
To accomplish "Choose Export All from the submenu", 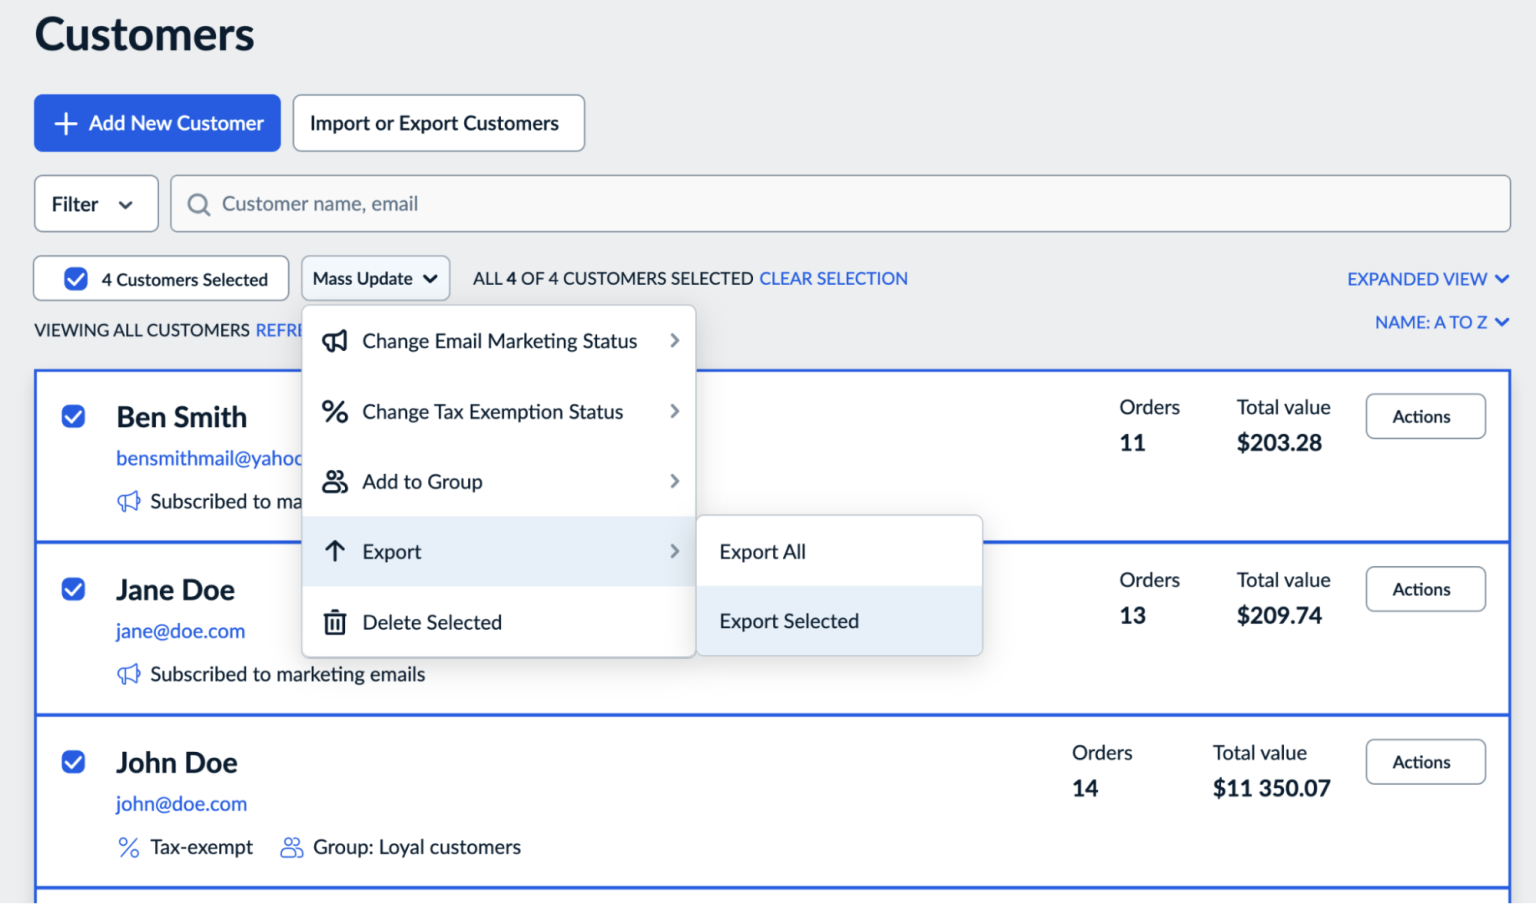I will [x=762, y=551].
